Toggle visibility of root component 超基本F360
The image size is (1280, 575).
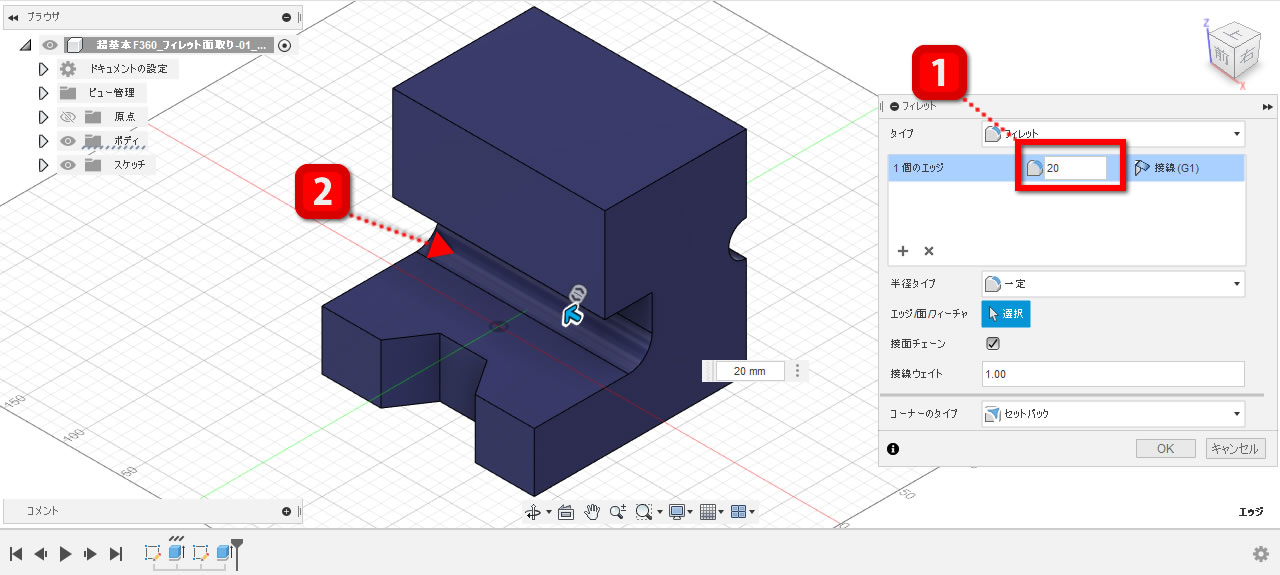(50, 45)
